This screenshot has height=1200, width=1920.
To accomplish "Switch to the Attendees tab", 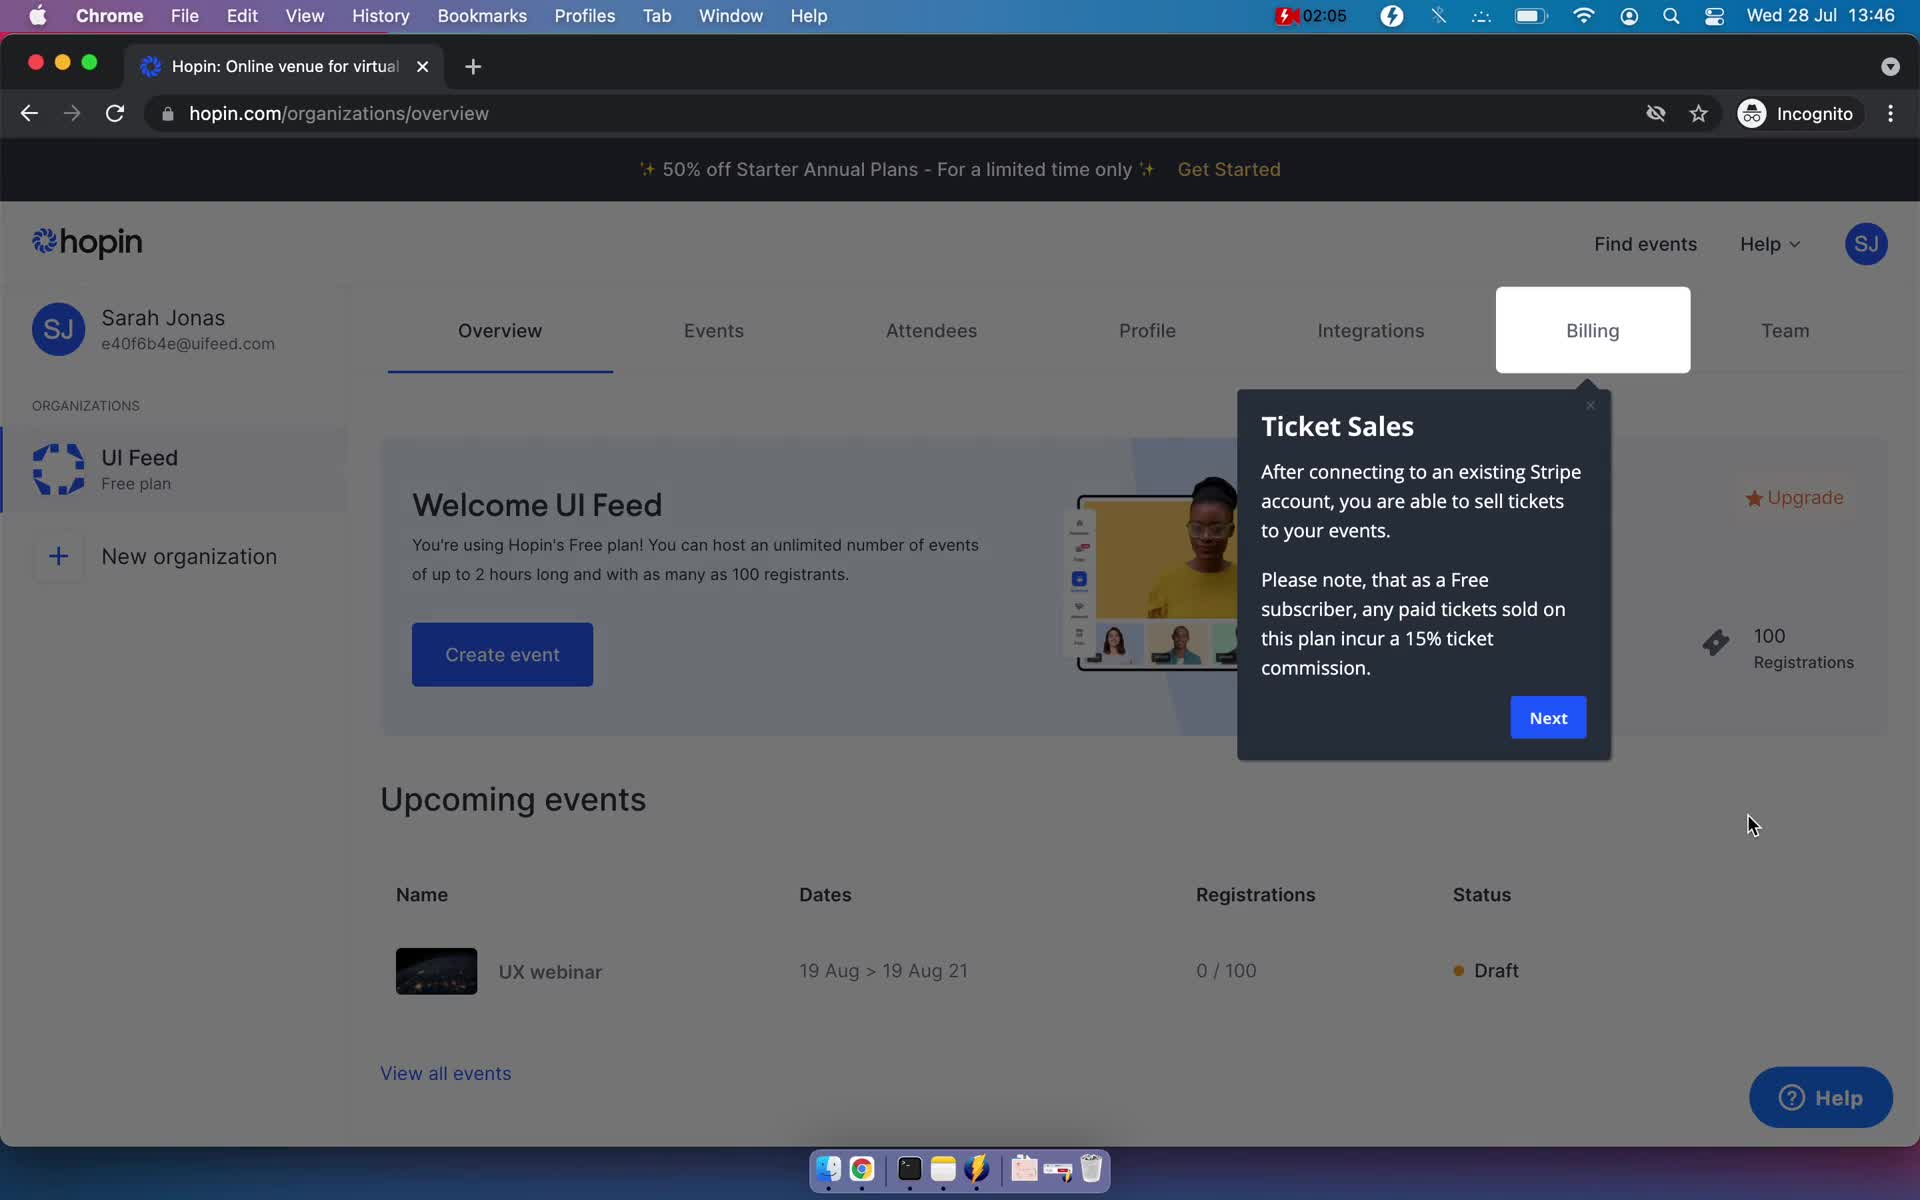I will (x=931, y=331).
